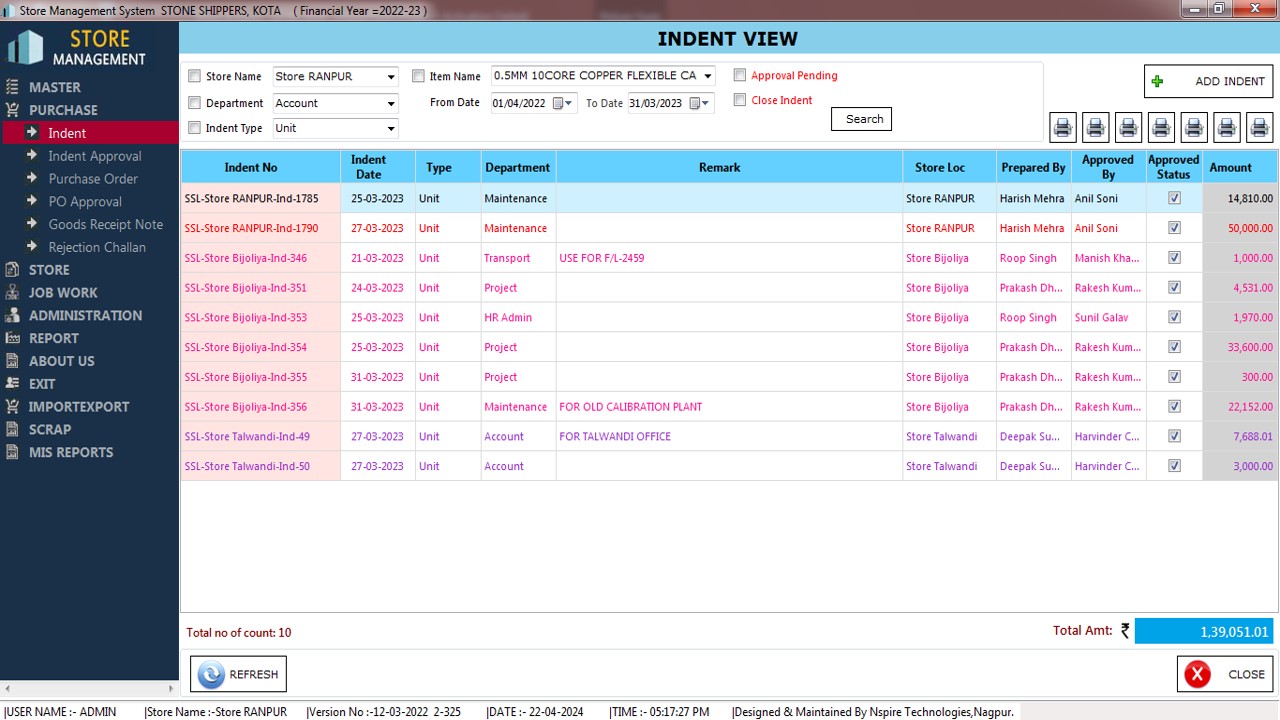Click the last printer icon on right
Screen dimensions: 1280x720
coord(1259,127)
